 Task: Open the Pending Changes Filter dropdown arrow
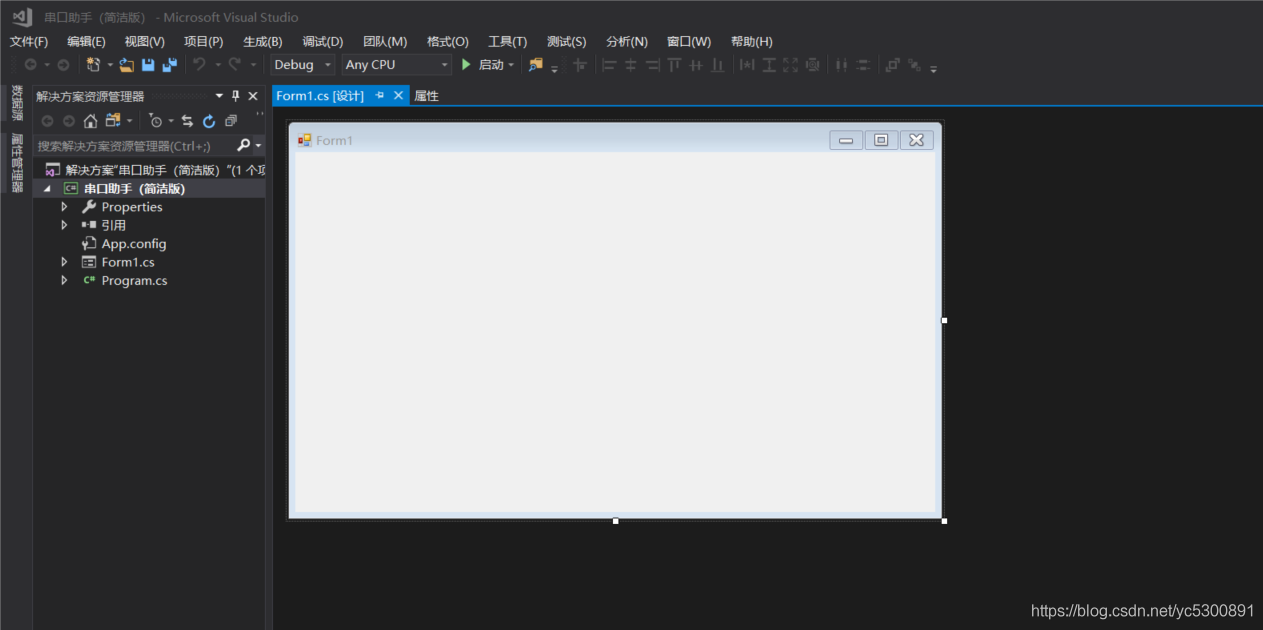tap(171, 121)
